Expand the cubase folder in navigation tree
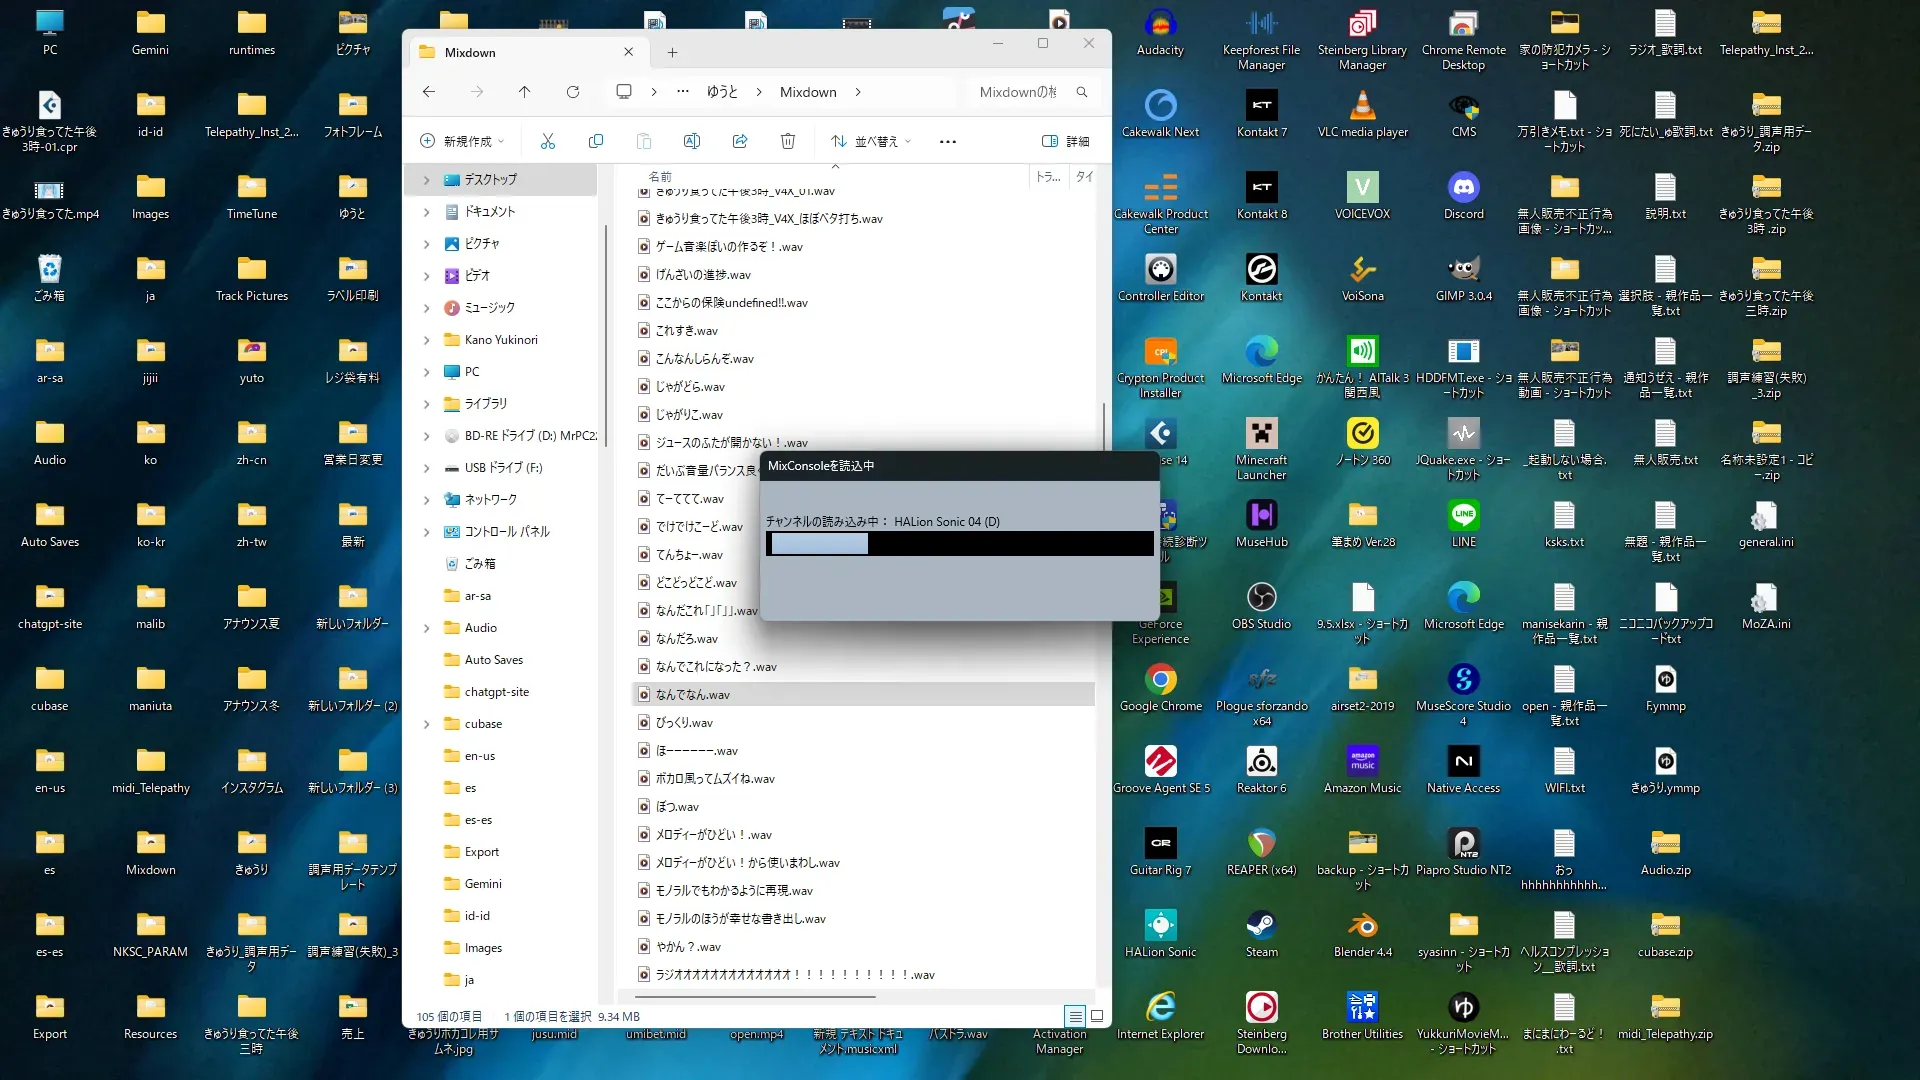 click(x=427, y=724)
